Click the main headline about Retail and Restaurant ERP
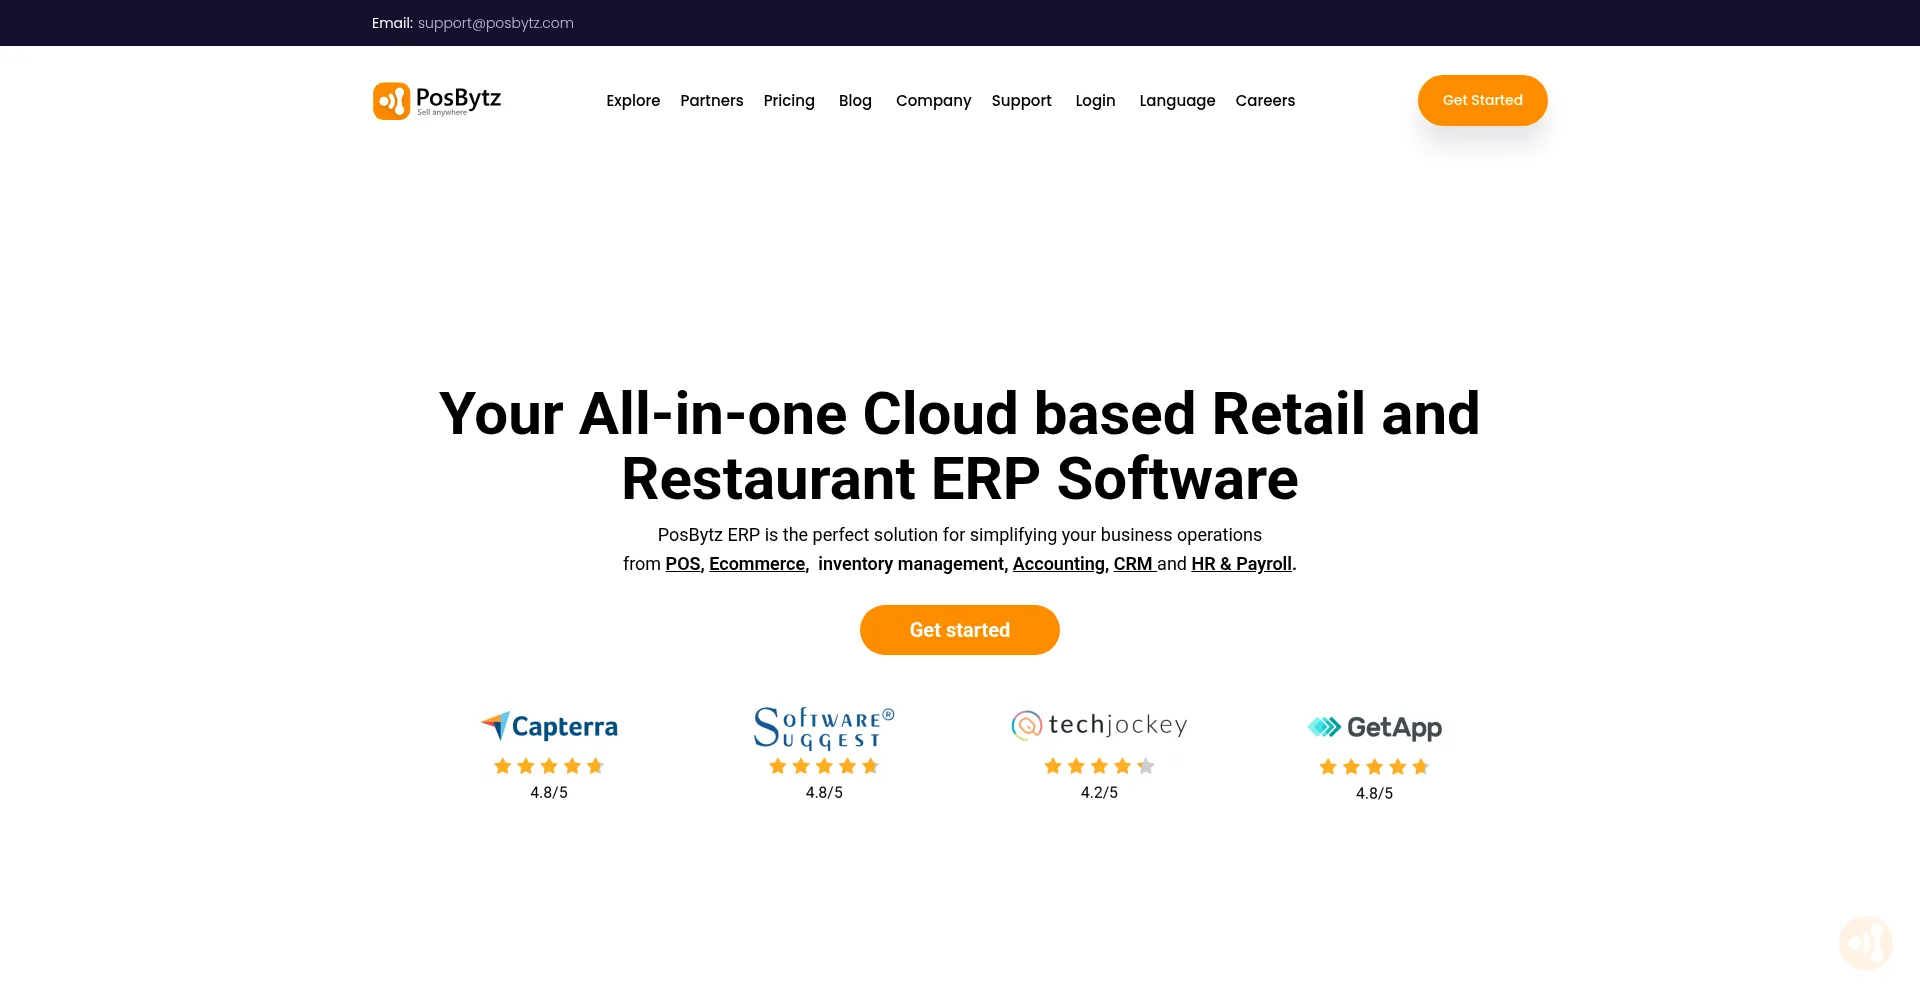Screen dimensions: 1920x993 960,446
